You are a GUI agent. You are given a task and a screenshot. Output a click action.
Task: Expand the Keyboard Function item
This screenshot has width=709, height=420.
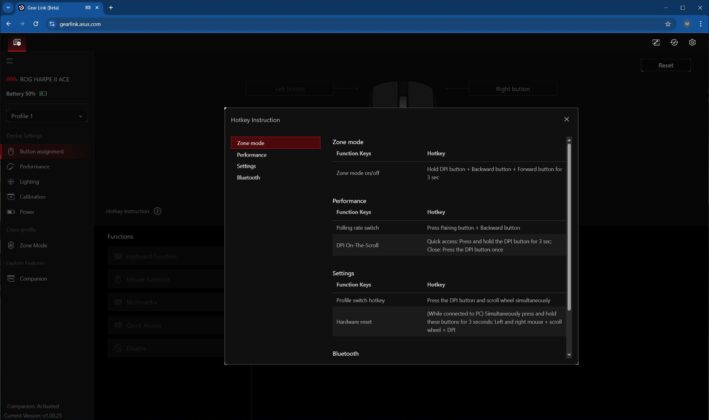pyautogui.click(x=166, y=256)
